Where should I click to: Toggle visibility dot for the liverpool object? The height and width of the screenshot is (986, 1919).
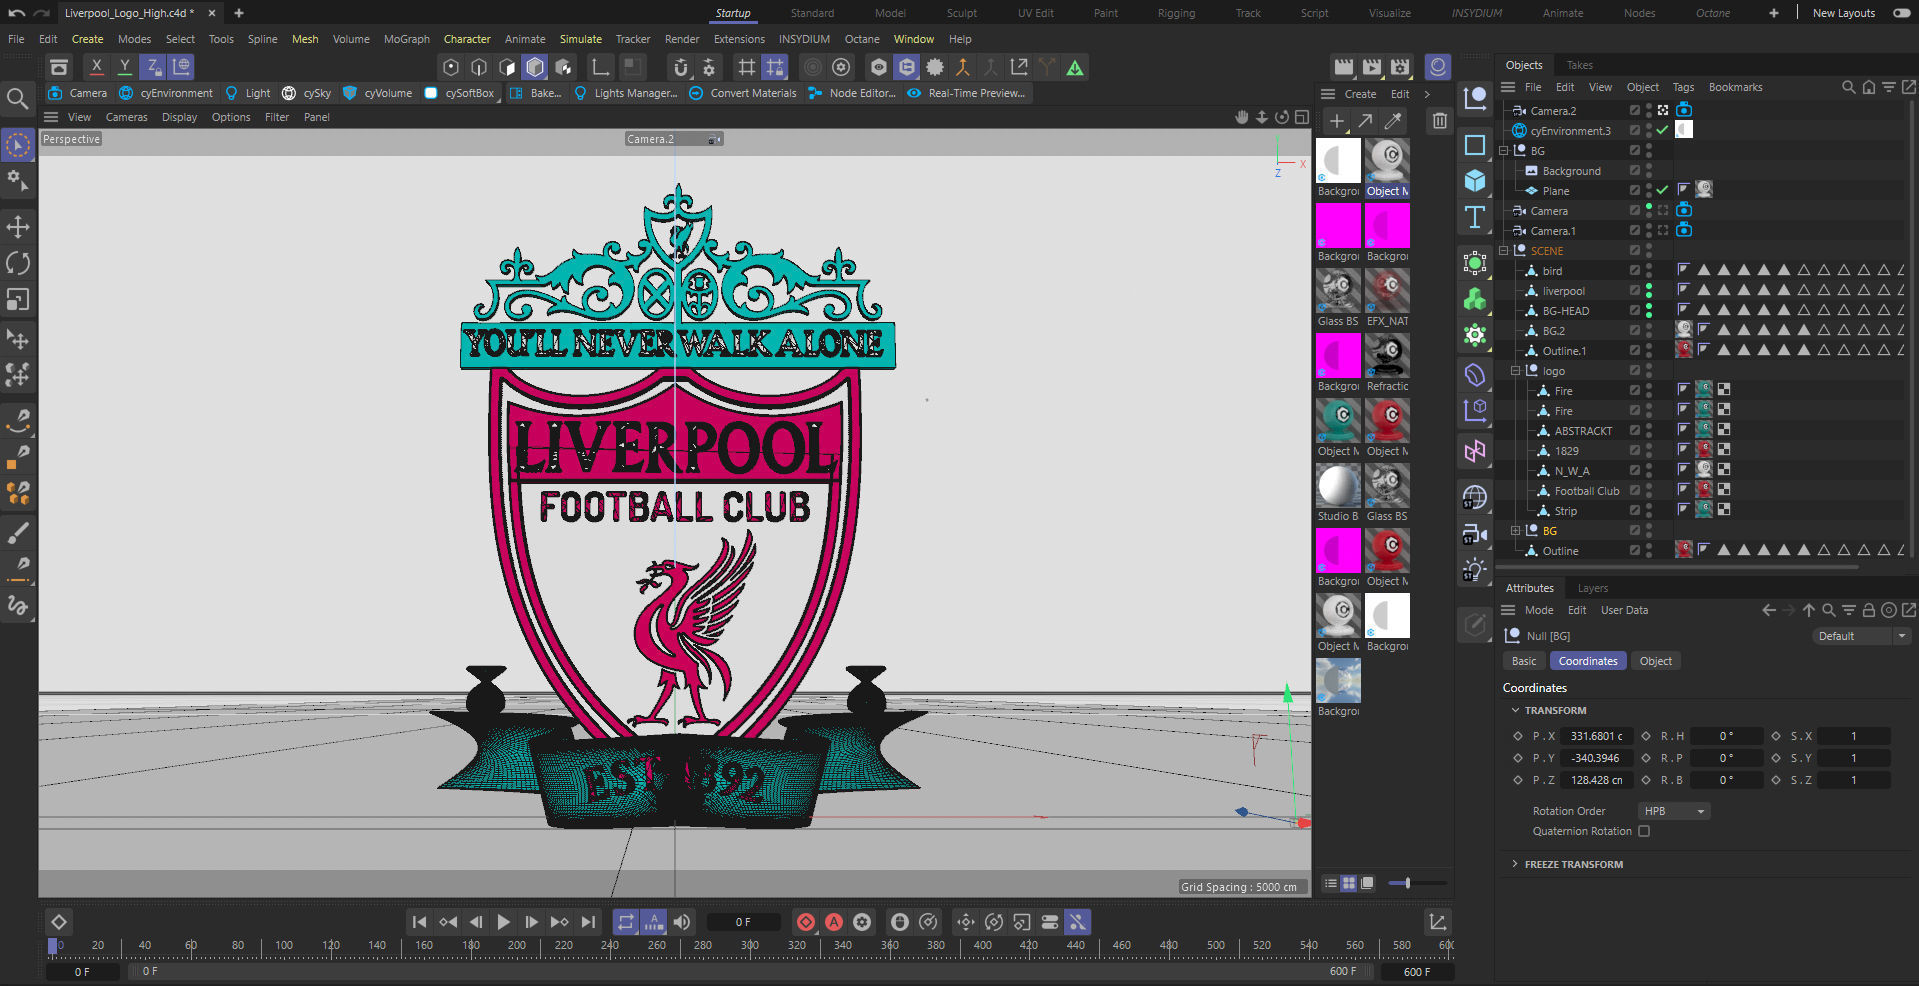point(1647,288)
